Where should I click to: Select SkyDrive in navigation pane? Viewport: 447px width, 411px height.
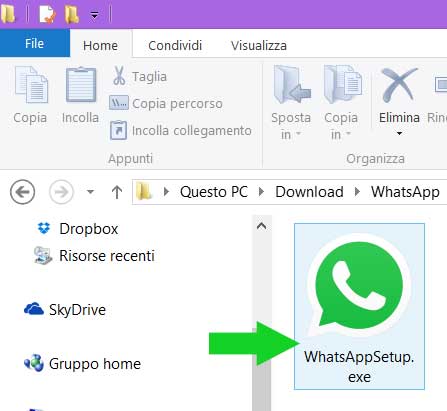coord(65,310)
